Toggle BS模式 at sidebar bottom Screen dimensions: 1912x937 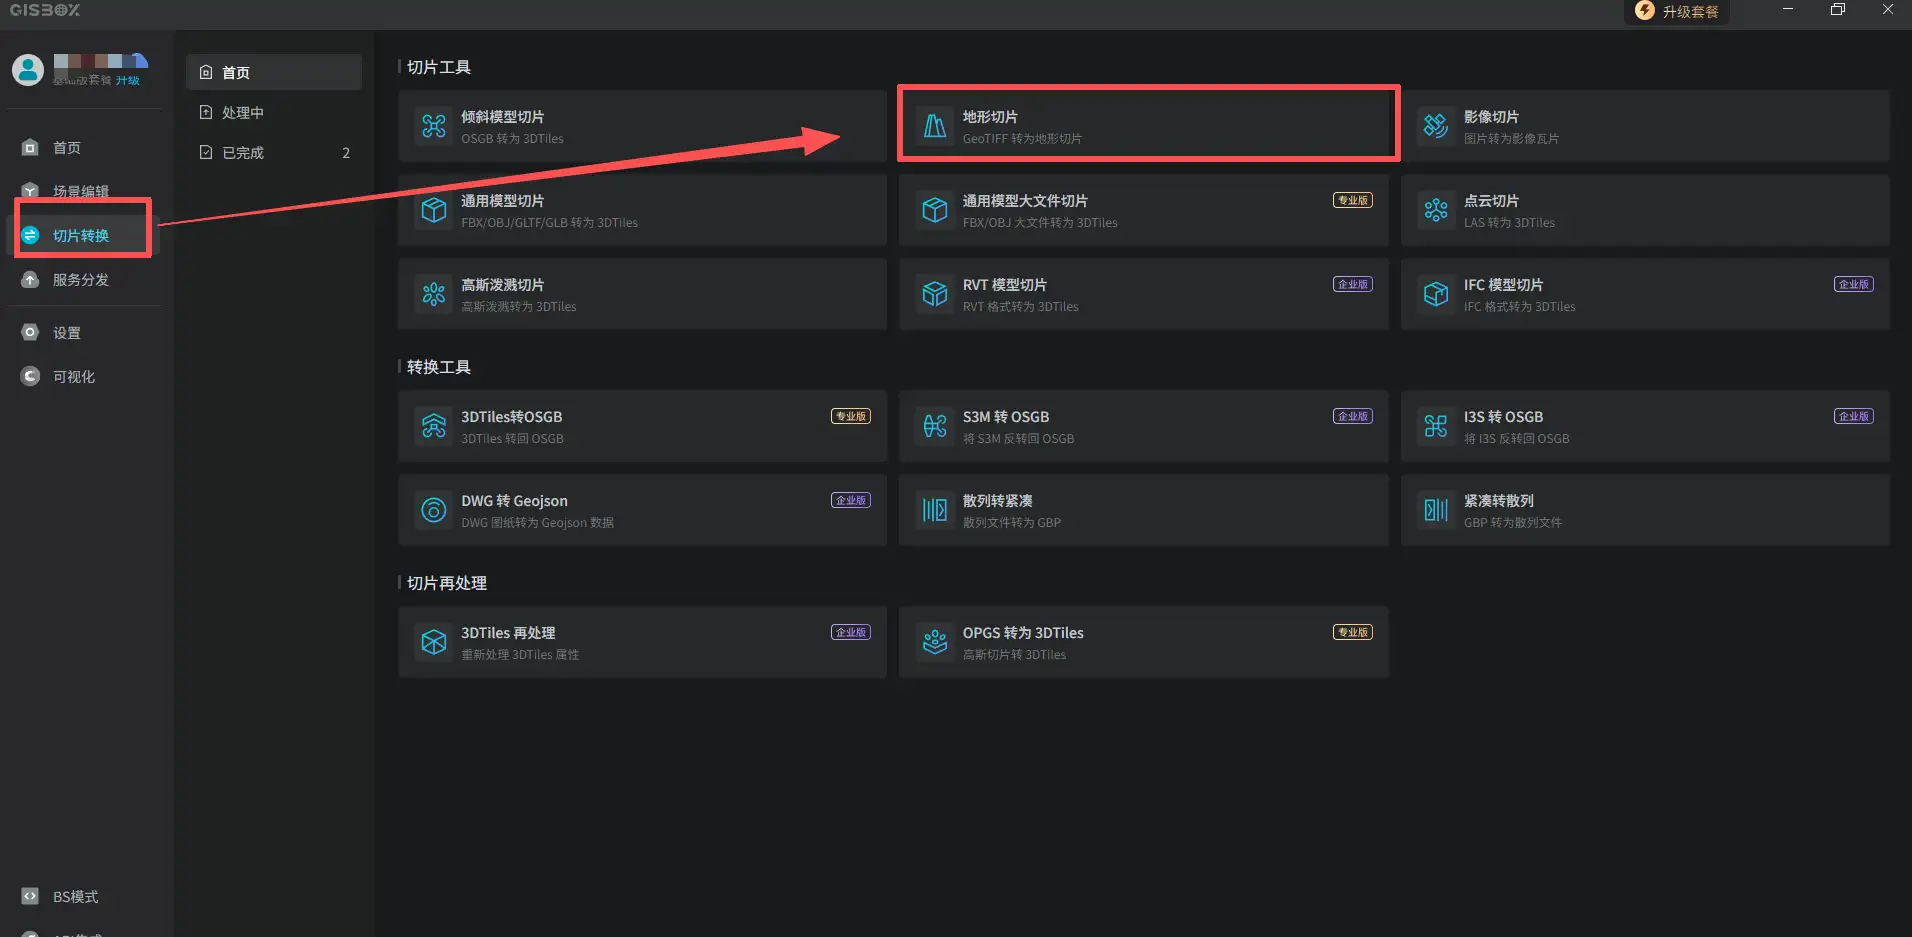(75, 897)
